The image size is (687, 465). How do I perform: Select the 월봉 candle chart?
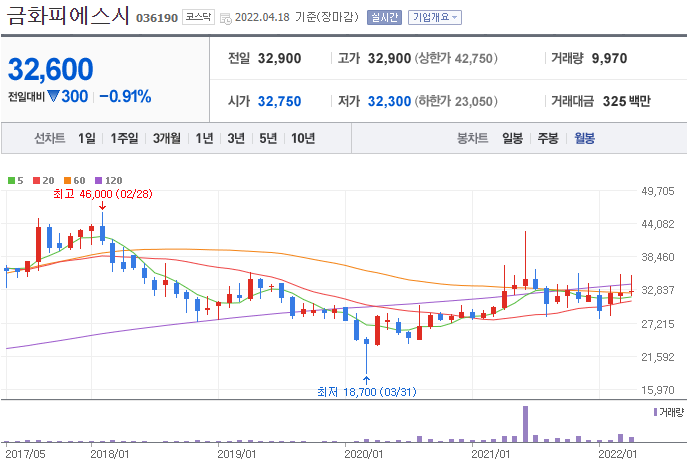point(584,138)
